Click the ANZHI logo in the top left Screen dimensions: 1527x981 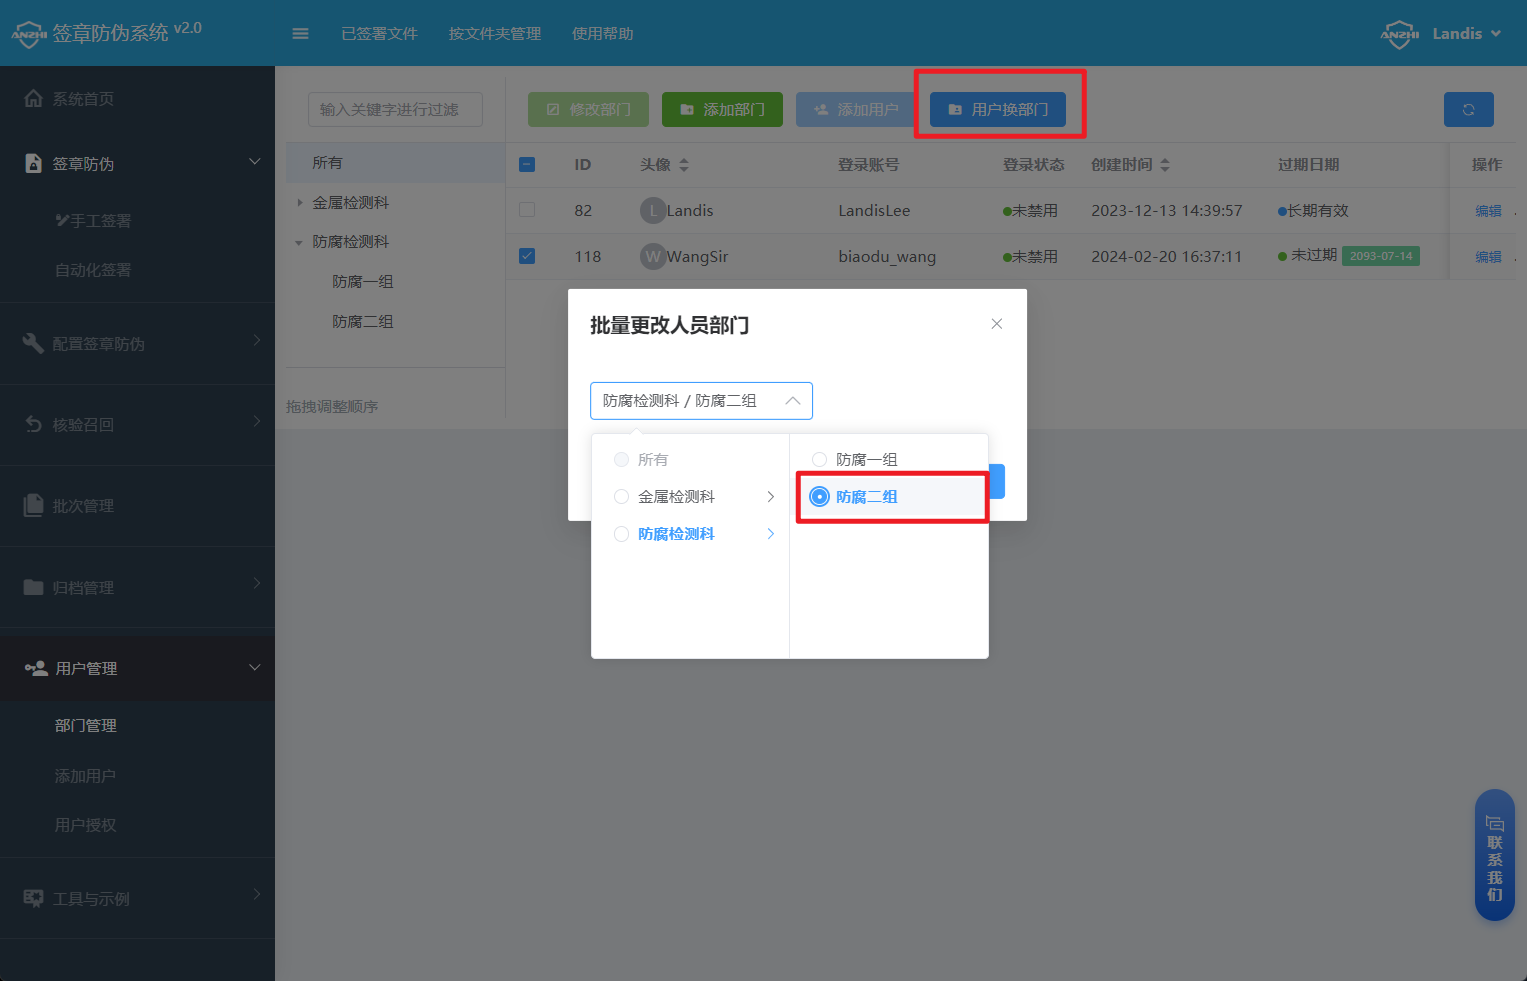28,33
